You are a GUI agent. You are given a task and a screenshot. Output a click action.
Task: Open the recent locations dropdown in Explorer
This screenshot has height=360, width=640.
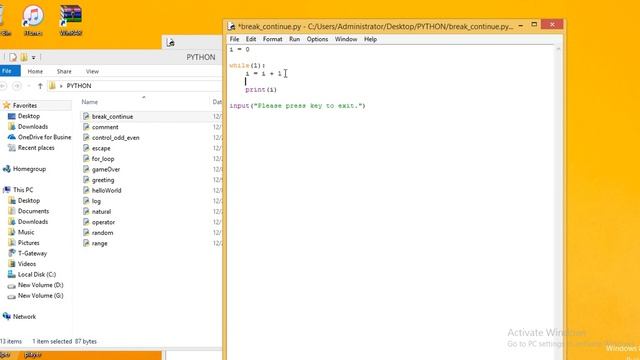click(29, 86)
